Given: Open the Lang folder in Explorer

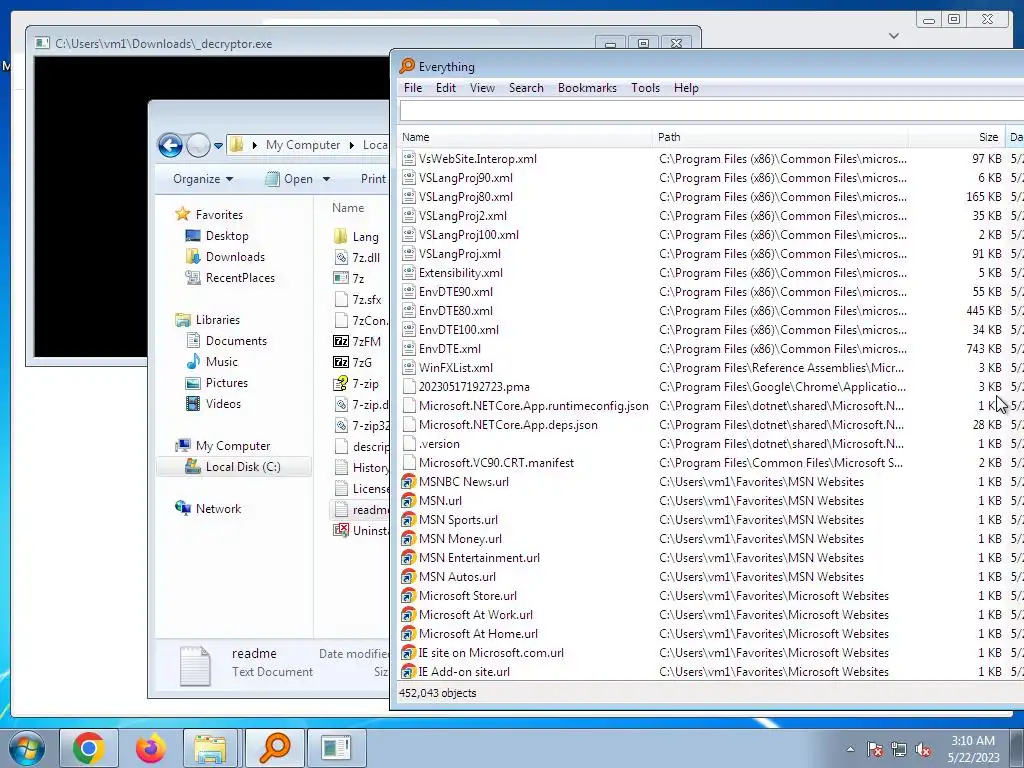Looking at the screenshot, I should click(365, 236).
